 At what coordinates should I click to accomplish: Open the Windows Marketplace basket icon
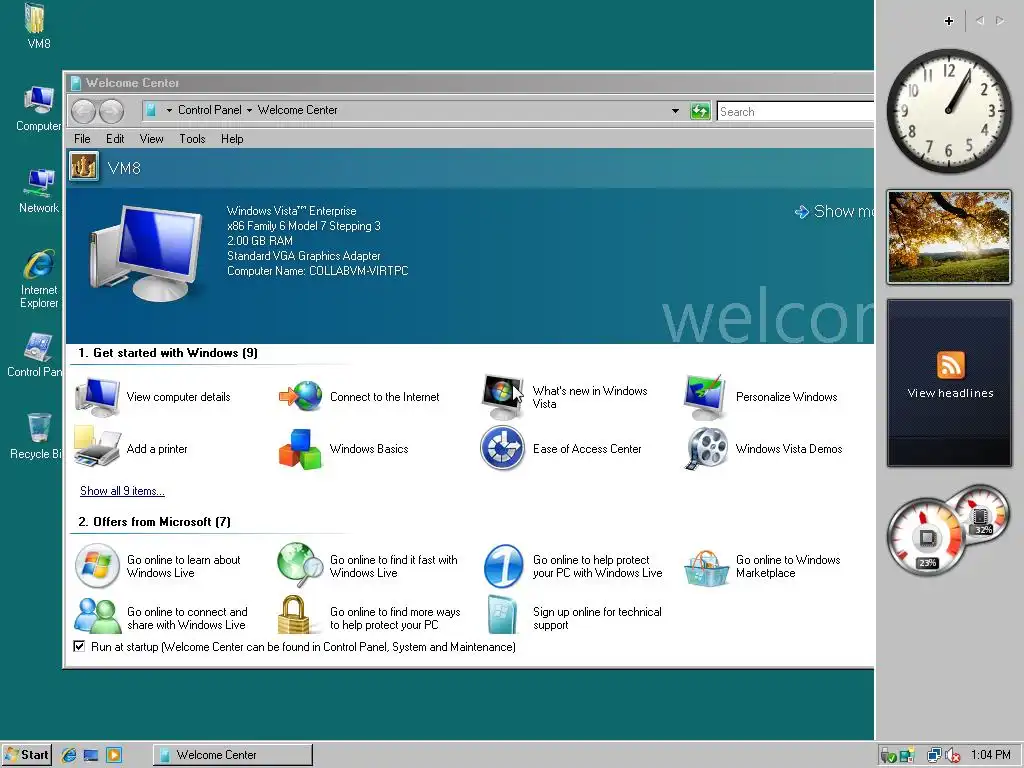pyautogui.click(x=706, y=568)
